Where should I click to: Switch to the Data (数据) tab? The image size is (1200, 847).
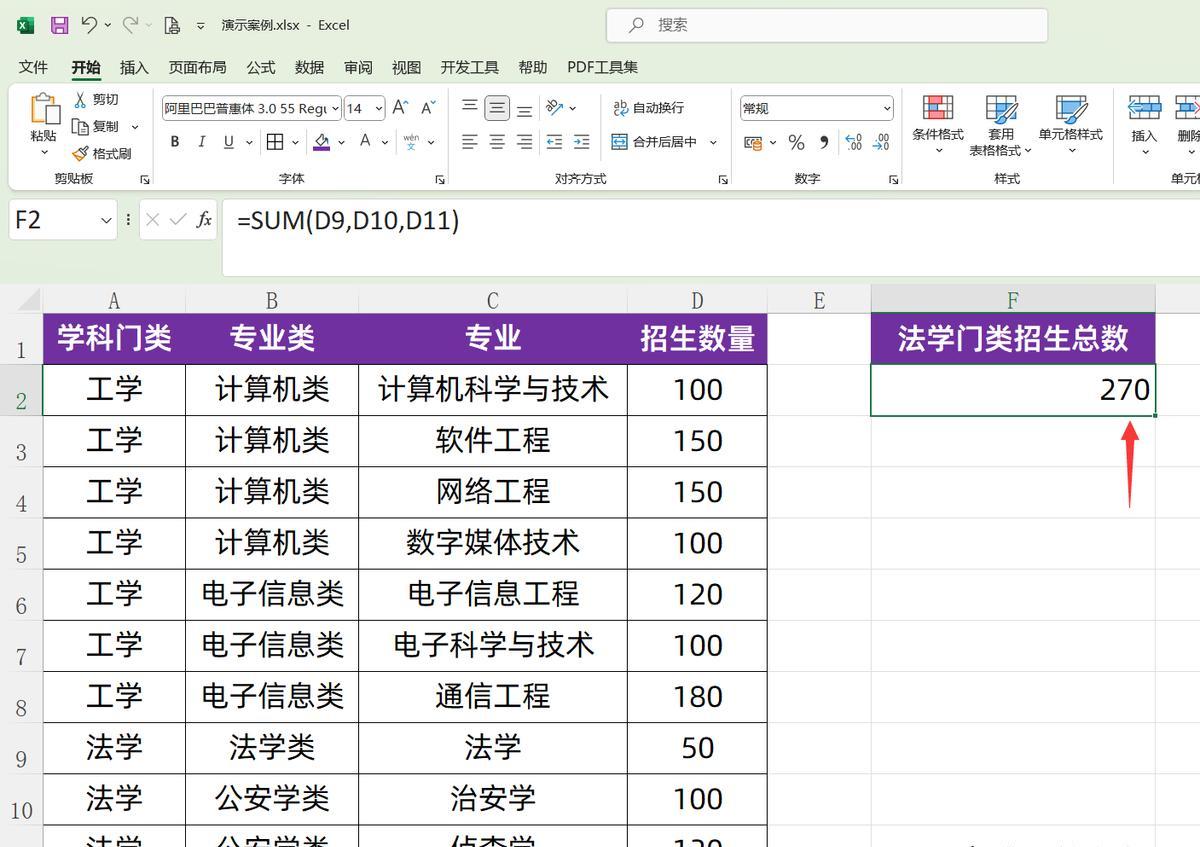(310, 67)
